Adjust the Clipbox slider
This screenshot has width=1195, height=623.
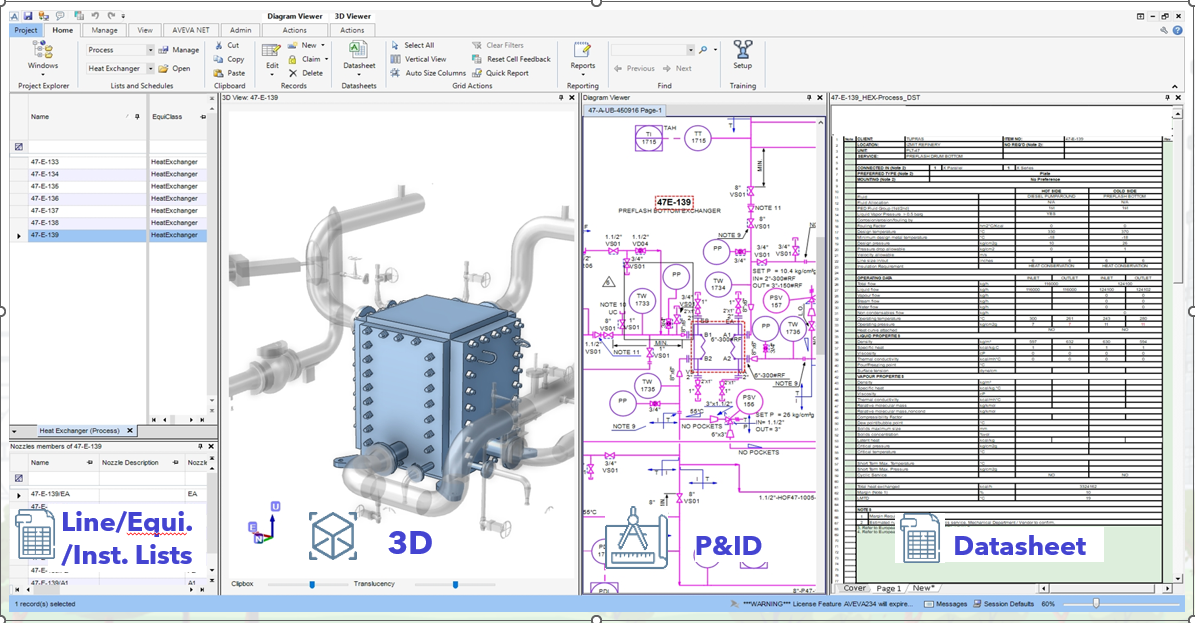(312, 584)
